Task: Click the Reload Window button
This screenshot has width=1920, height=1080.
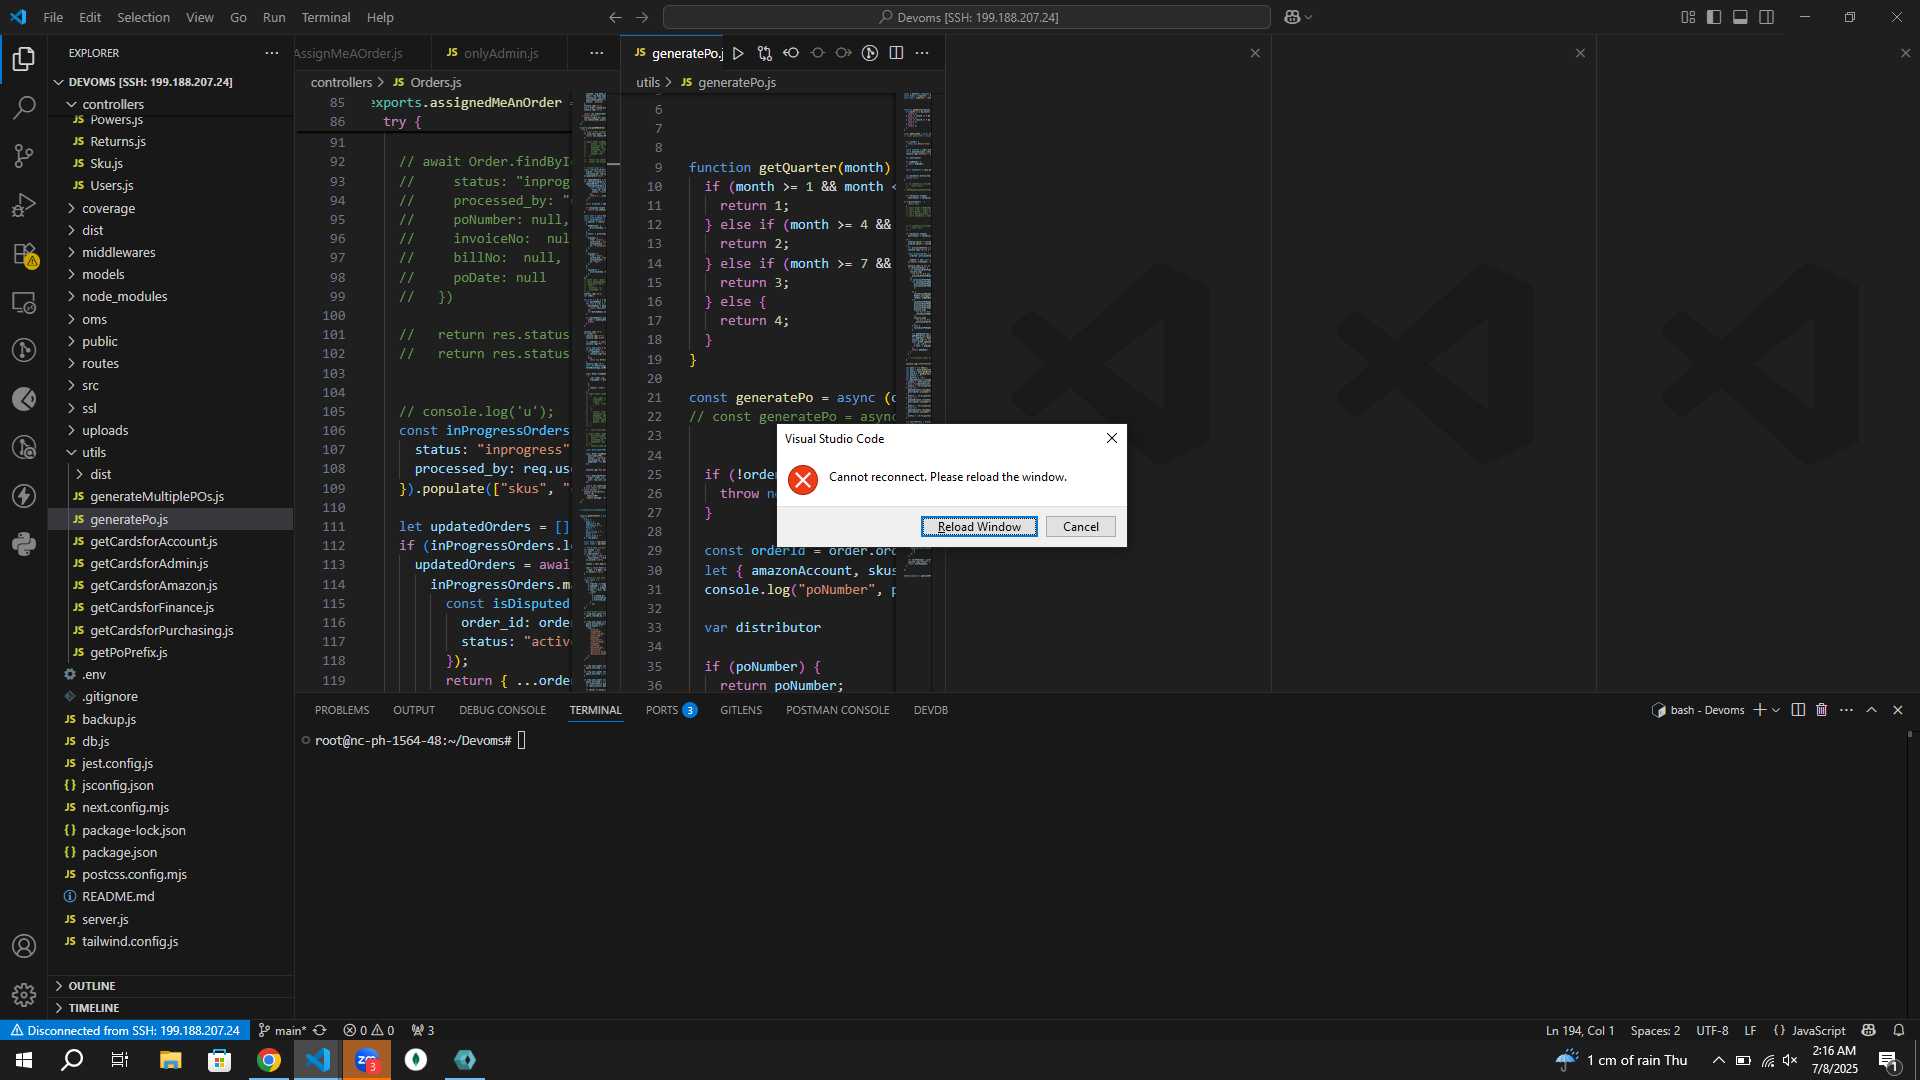Action: [x=979, y=527]
